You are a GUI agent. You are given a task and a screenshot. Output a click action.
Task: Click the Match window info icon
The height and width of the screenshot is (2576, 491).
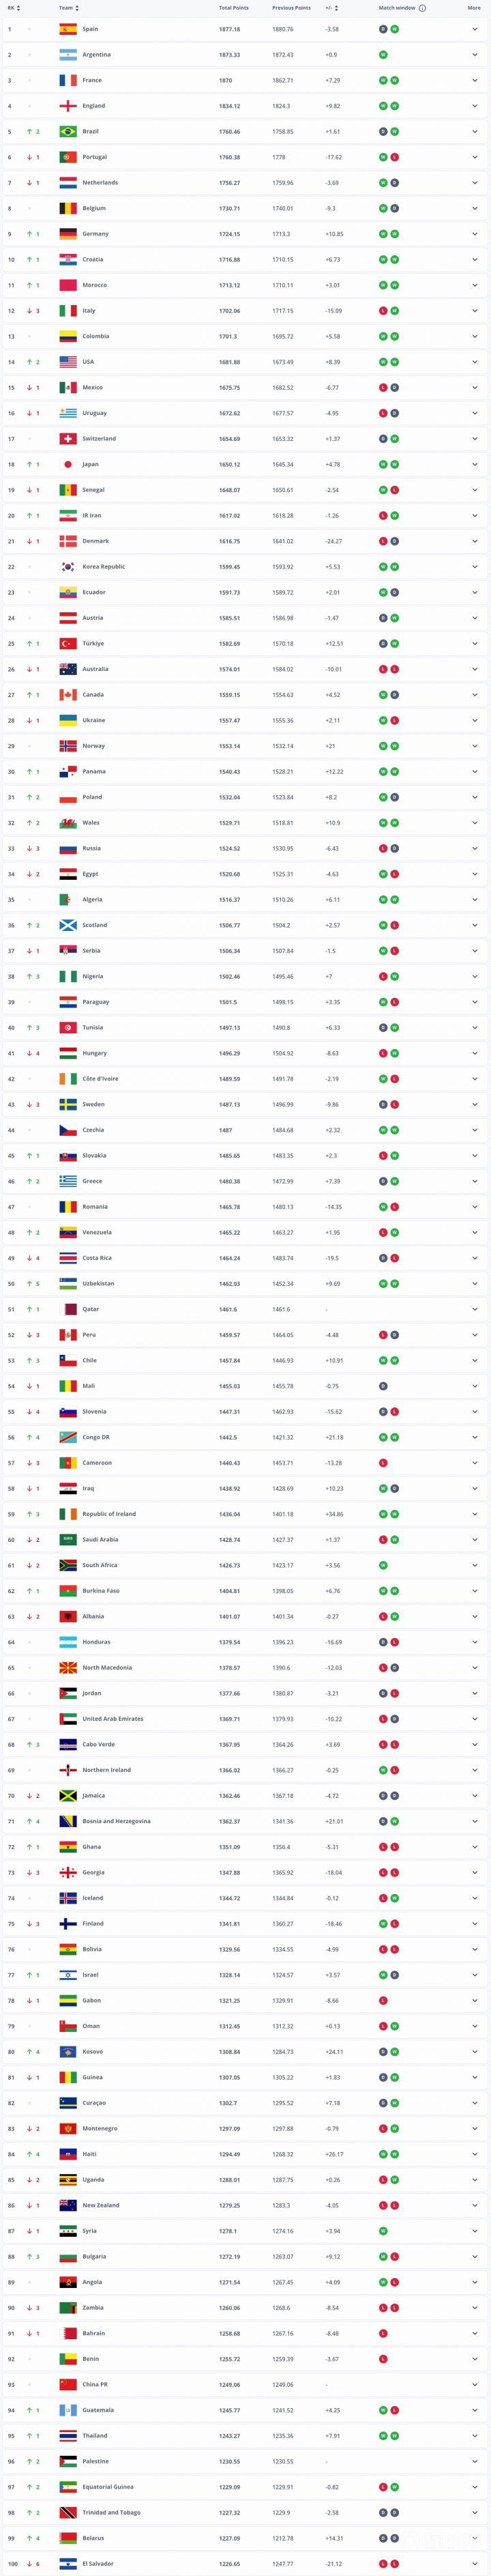423,8
